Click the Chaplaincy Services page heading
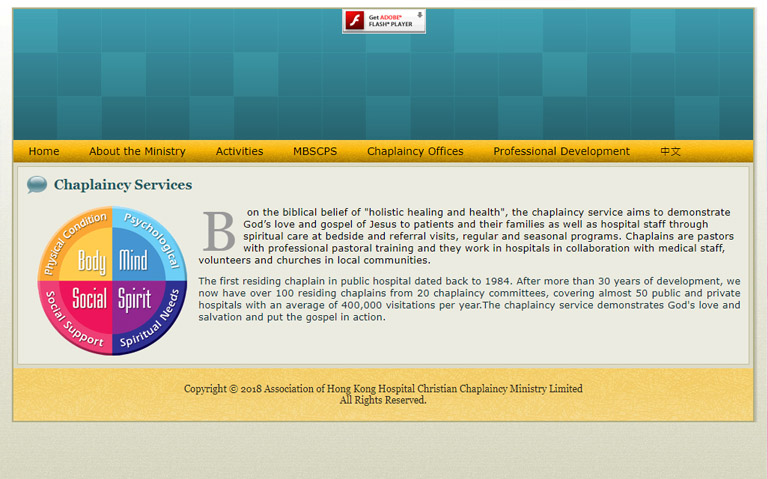768x479 pixels. [123, 185]
